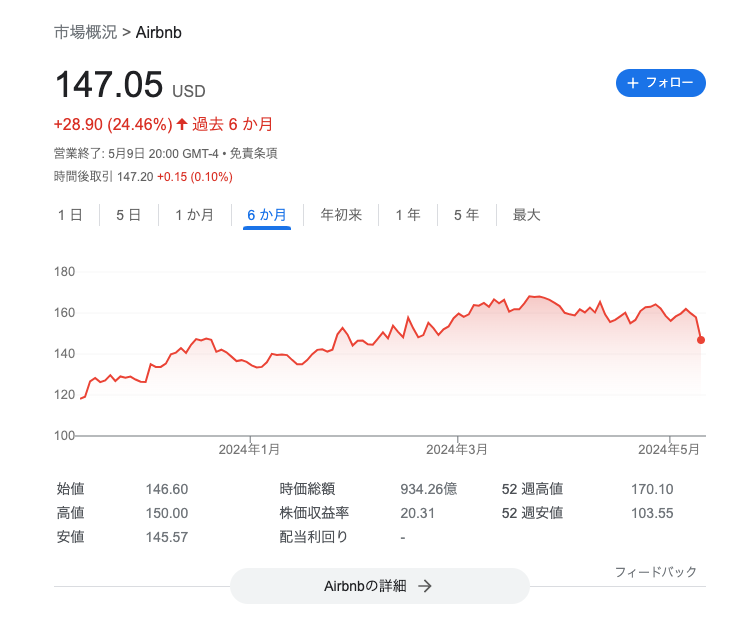
Task: Click the 52 週高値 value 170.10
Action: coord(652,489)
